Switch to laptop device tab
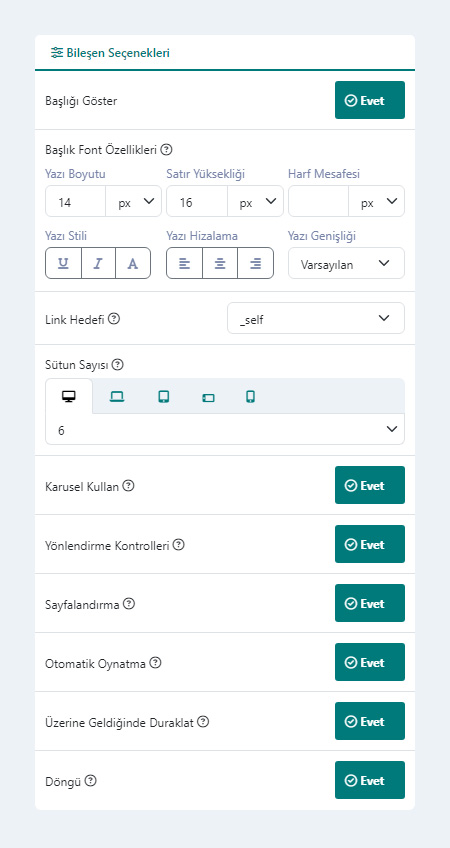Viewport: 450px width, 848px height. tap(117, 397)
